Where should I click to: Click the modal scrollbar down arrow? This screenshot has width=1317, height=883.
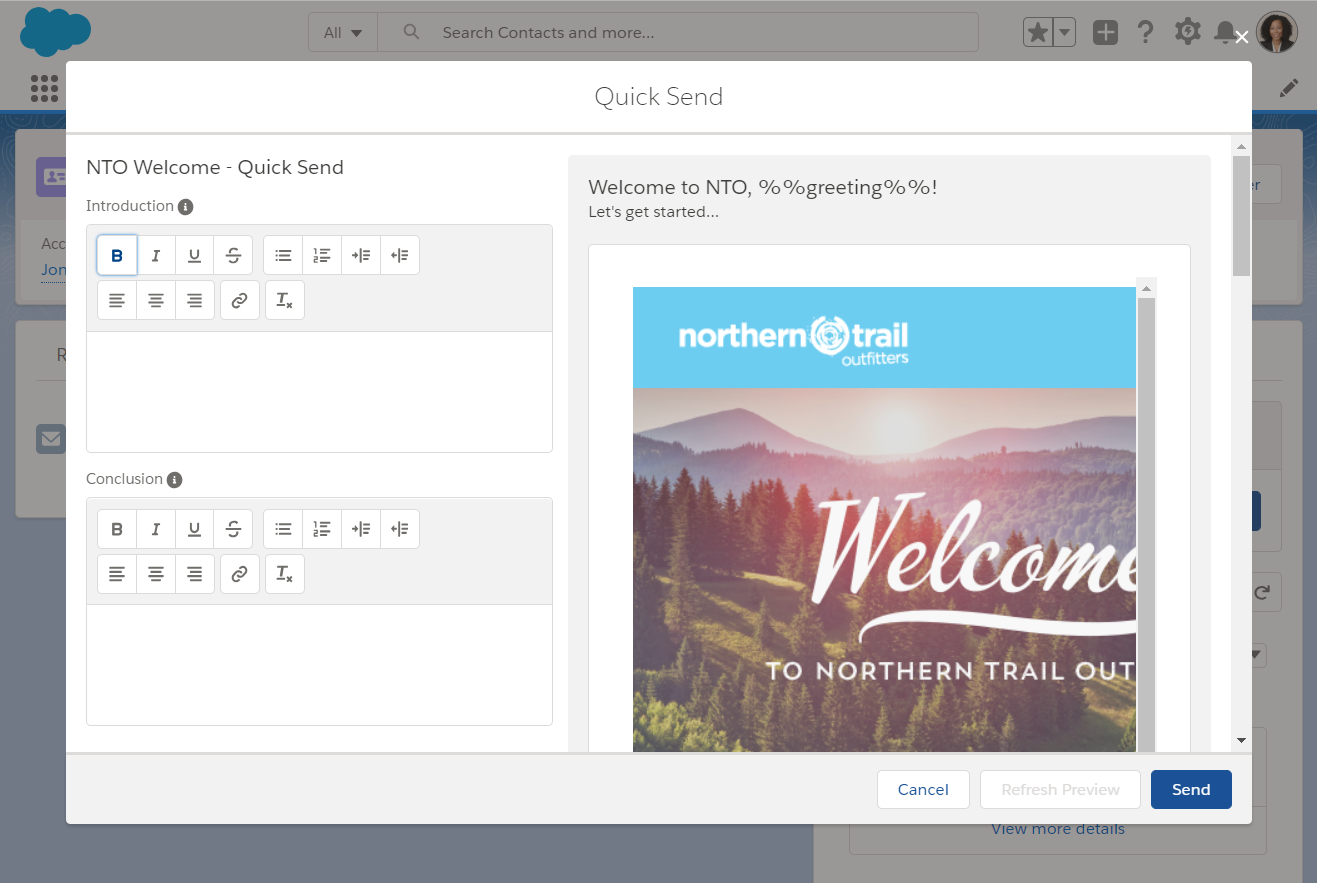(1241, 740)
